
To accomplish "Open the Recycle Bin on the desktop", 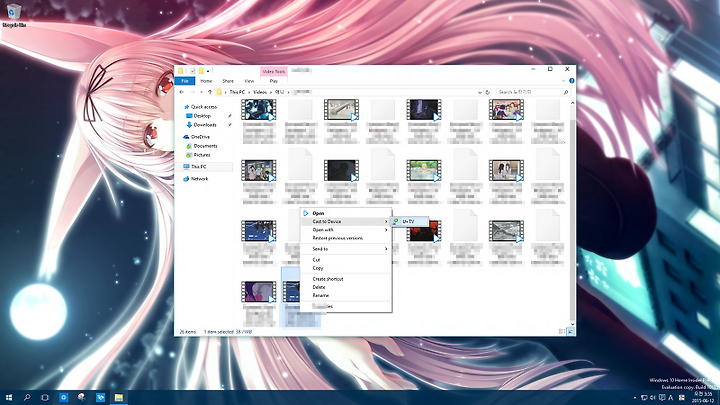I will (x=14, y=15).
